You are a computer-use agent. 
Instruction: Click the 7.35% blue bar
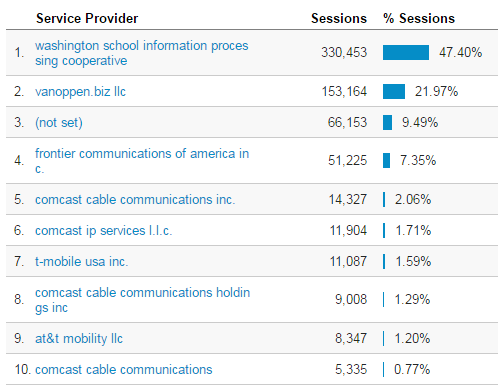[x=386, y=161]
